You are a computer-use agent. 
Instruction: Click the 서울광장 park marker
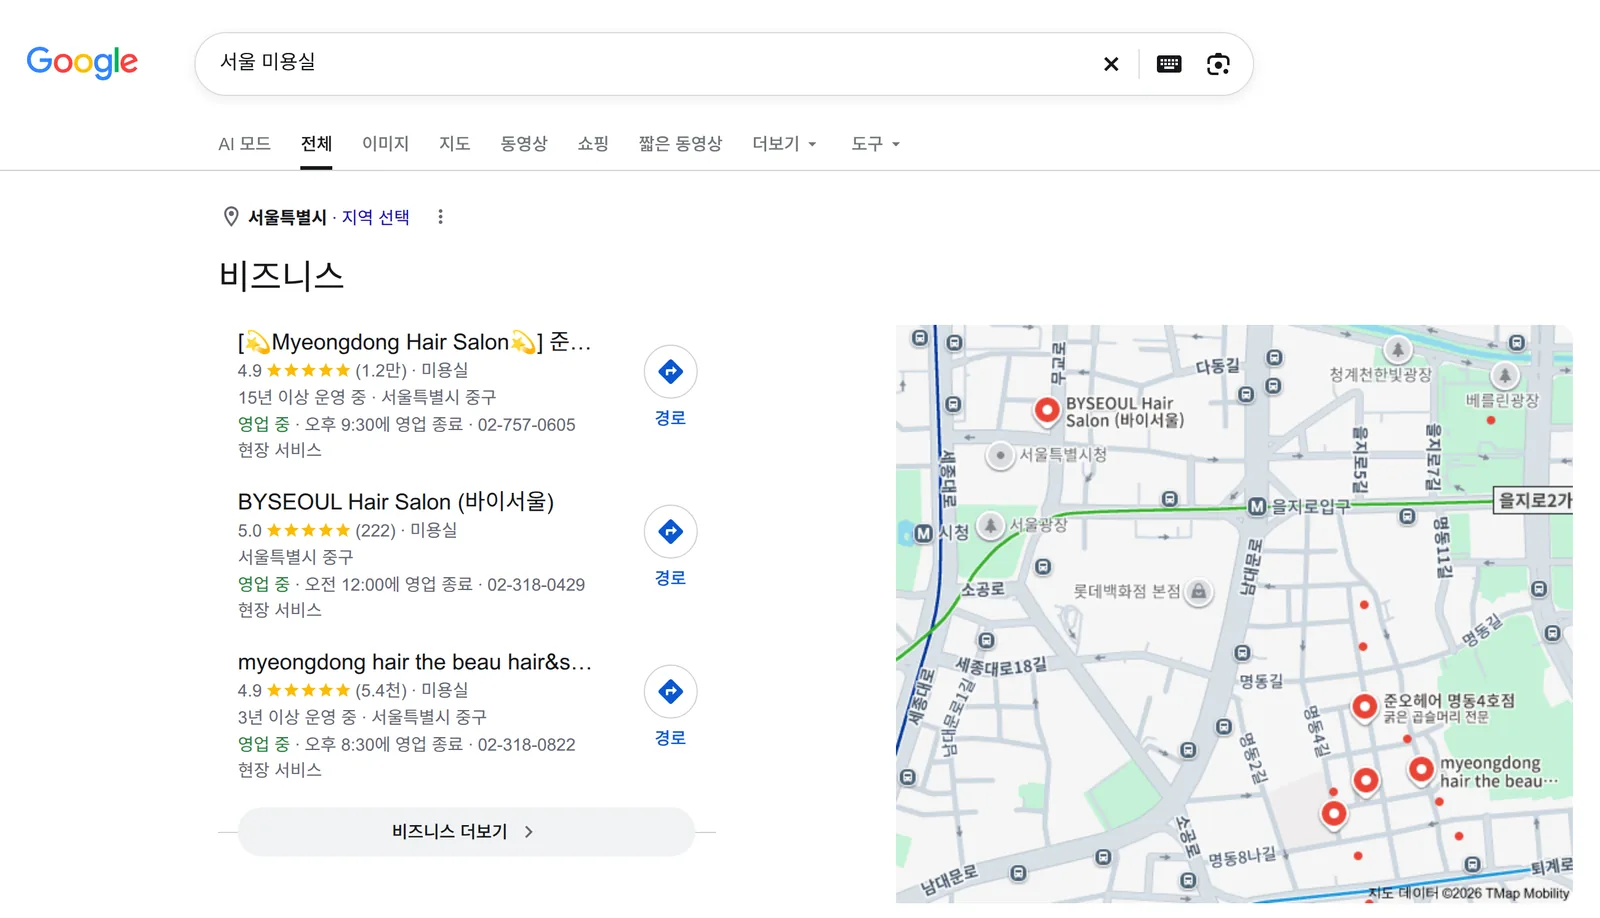[x=990, y=525]
